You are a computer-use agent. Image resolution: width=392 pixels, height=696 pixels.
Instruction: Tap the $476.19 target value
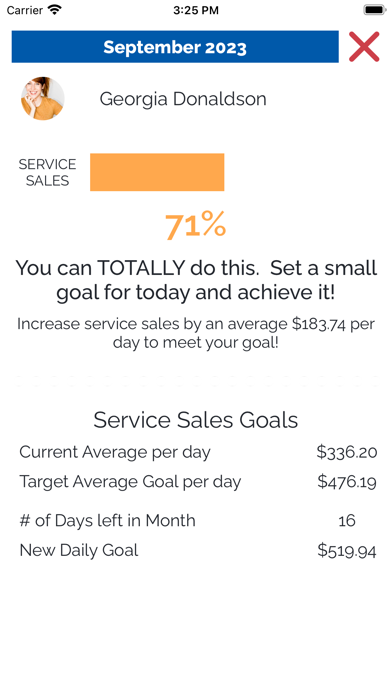(x=347, y=482)
